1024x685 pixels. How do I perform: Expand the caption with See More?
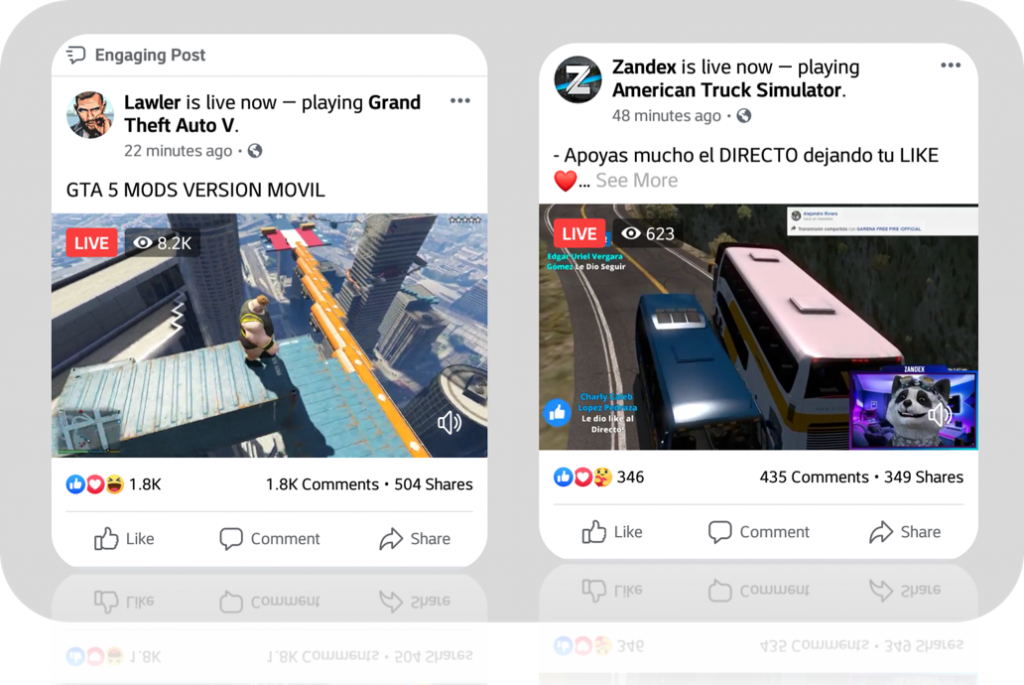click(x=636, y=180)
